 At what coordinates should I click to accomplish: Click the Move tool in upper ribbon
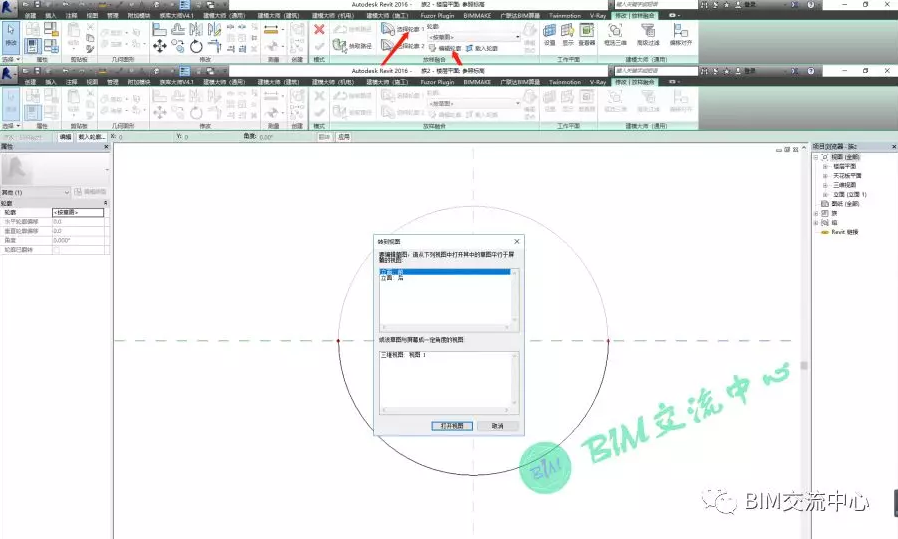click(x=160, y=46)
